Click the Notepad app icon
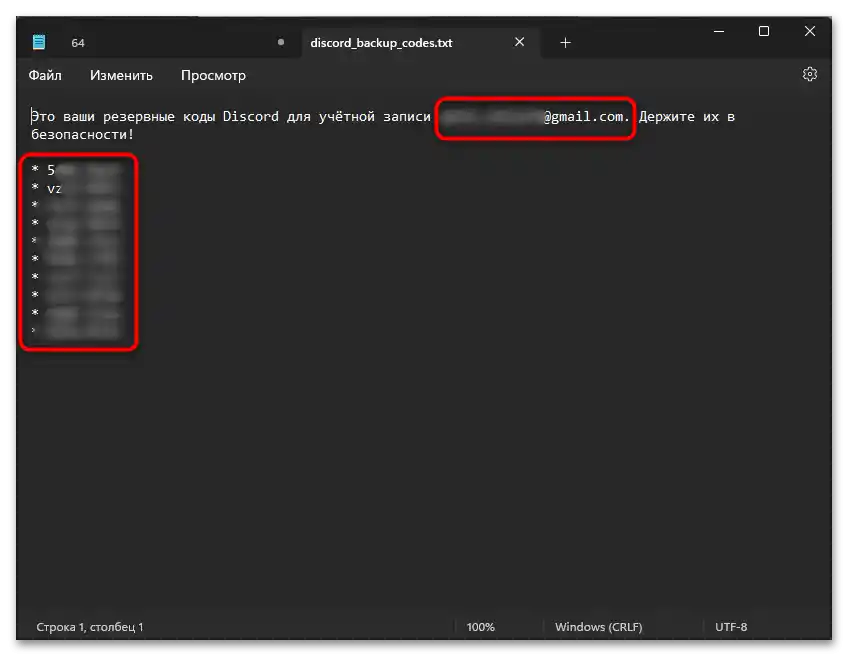The image size is (848, 656). 39,42
